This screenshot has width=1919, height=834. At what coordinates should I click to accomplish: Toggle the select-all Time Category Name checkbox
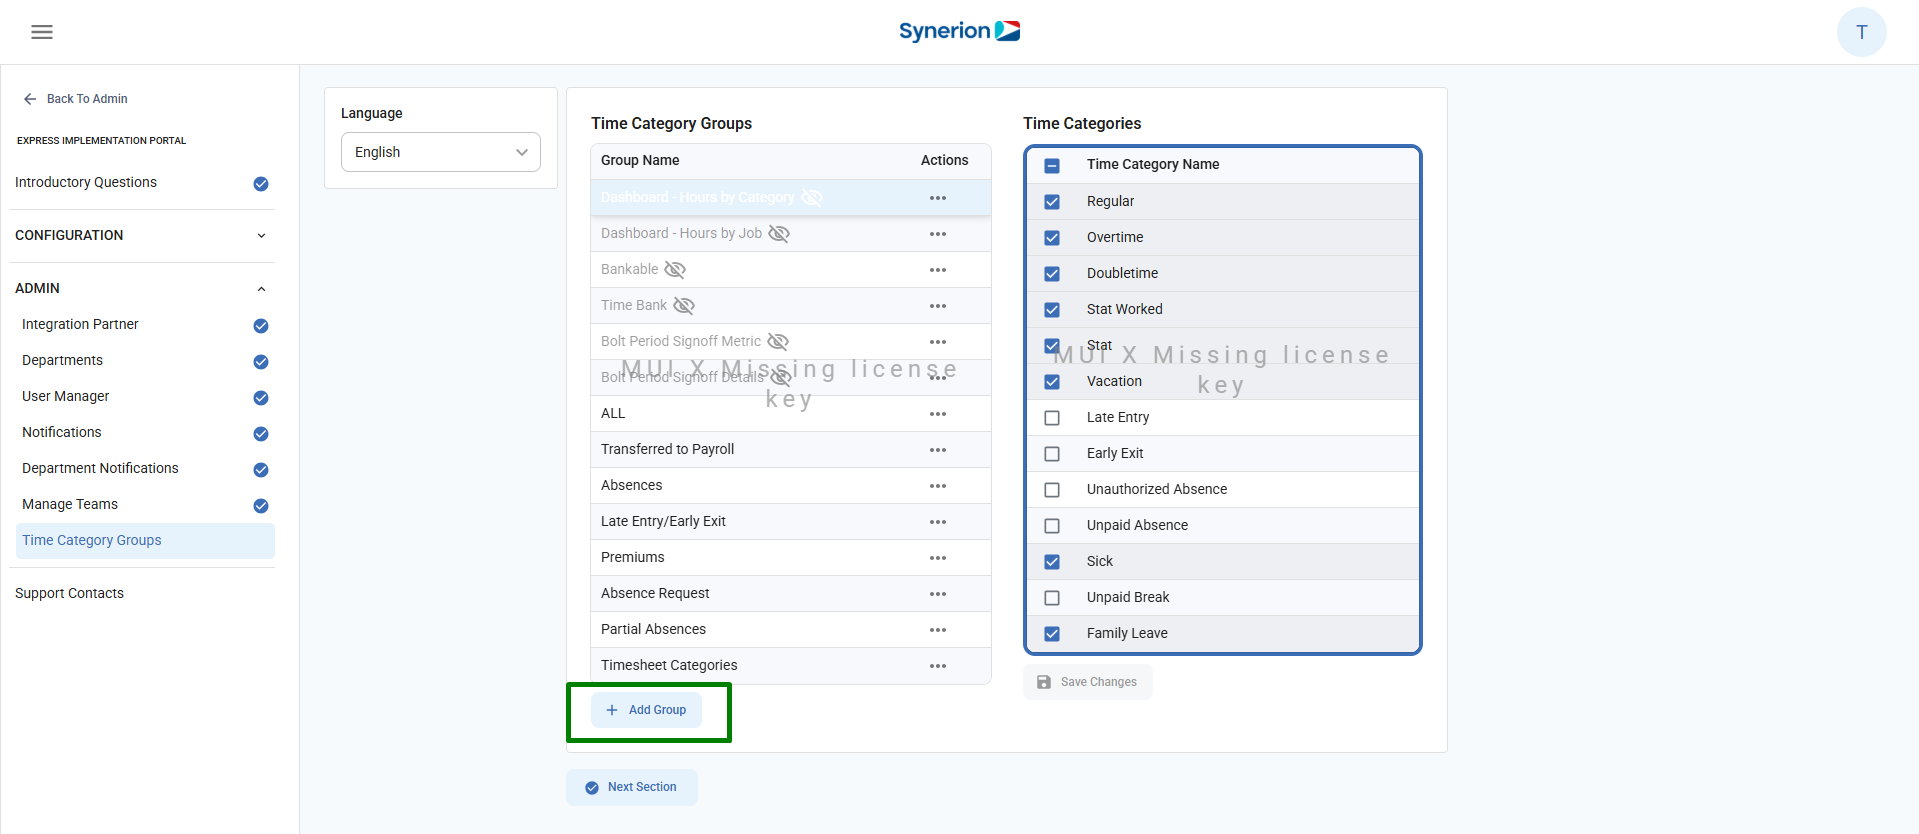1052,166
